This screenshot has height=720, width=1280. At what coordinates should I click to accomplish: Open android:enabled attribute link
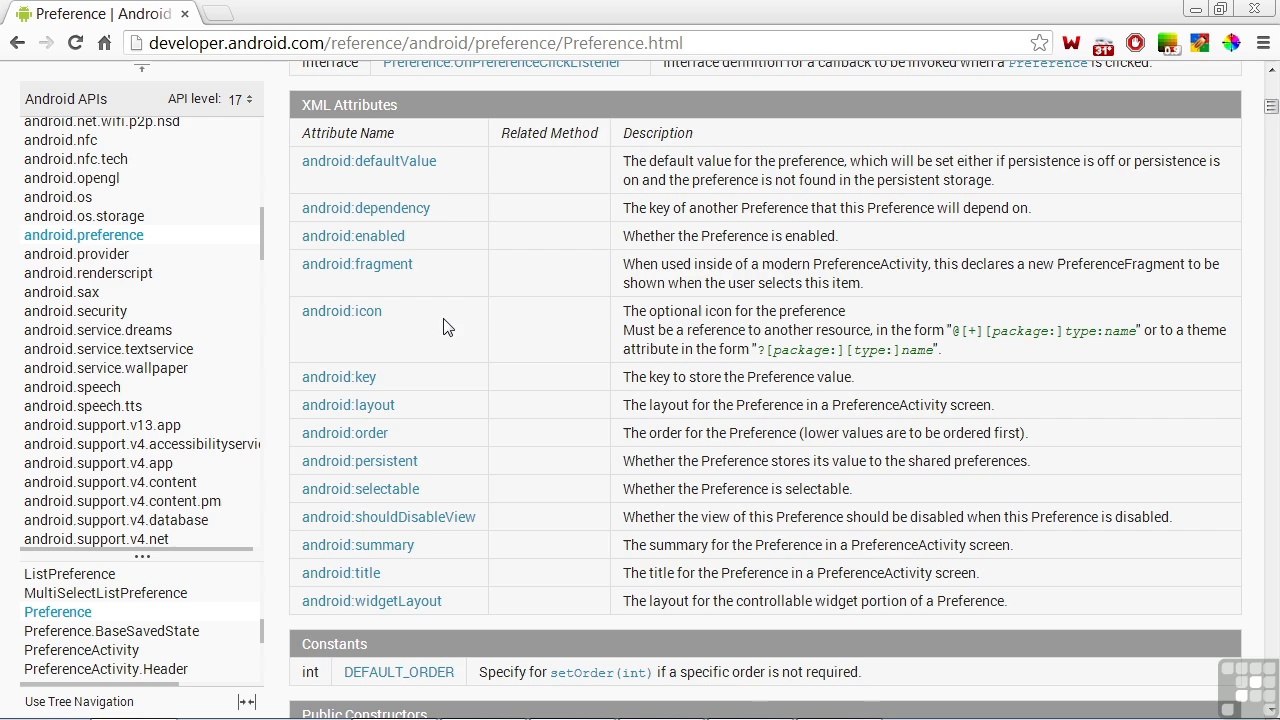pyautogui.click(x=353, y=236)
